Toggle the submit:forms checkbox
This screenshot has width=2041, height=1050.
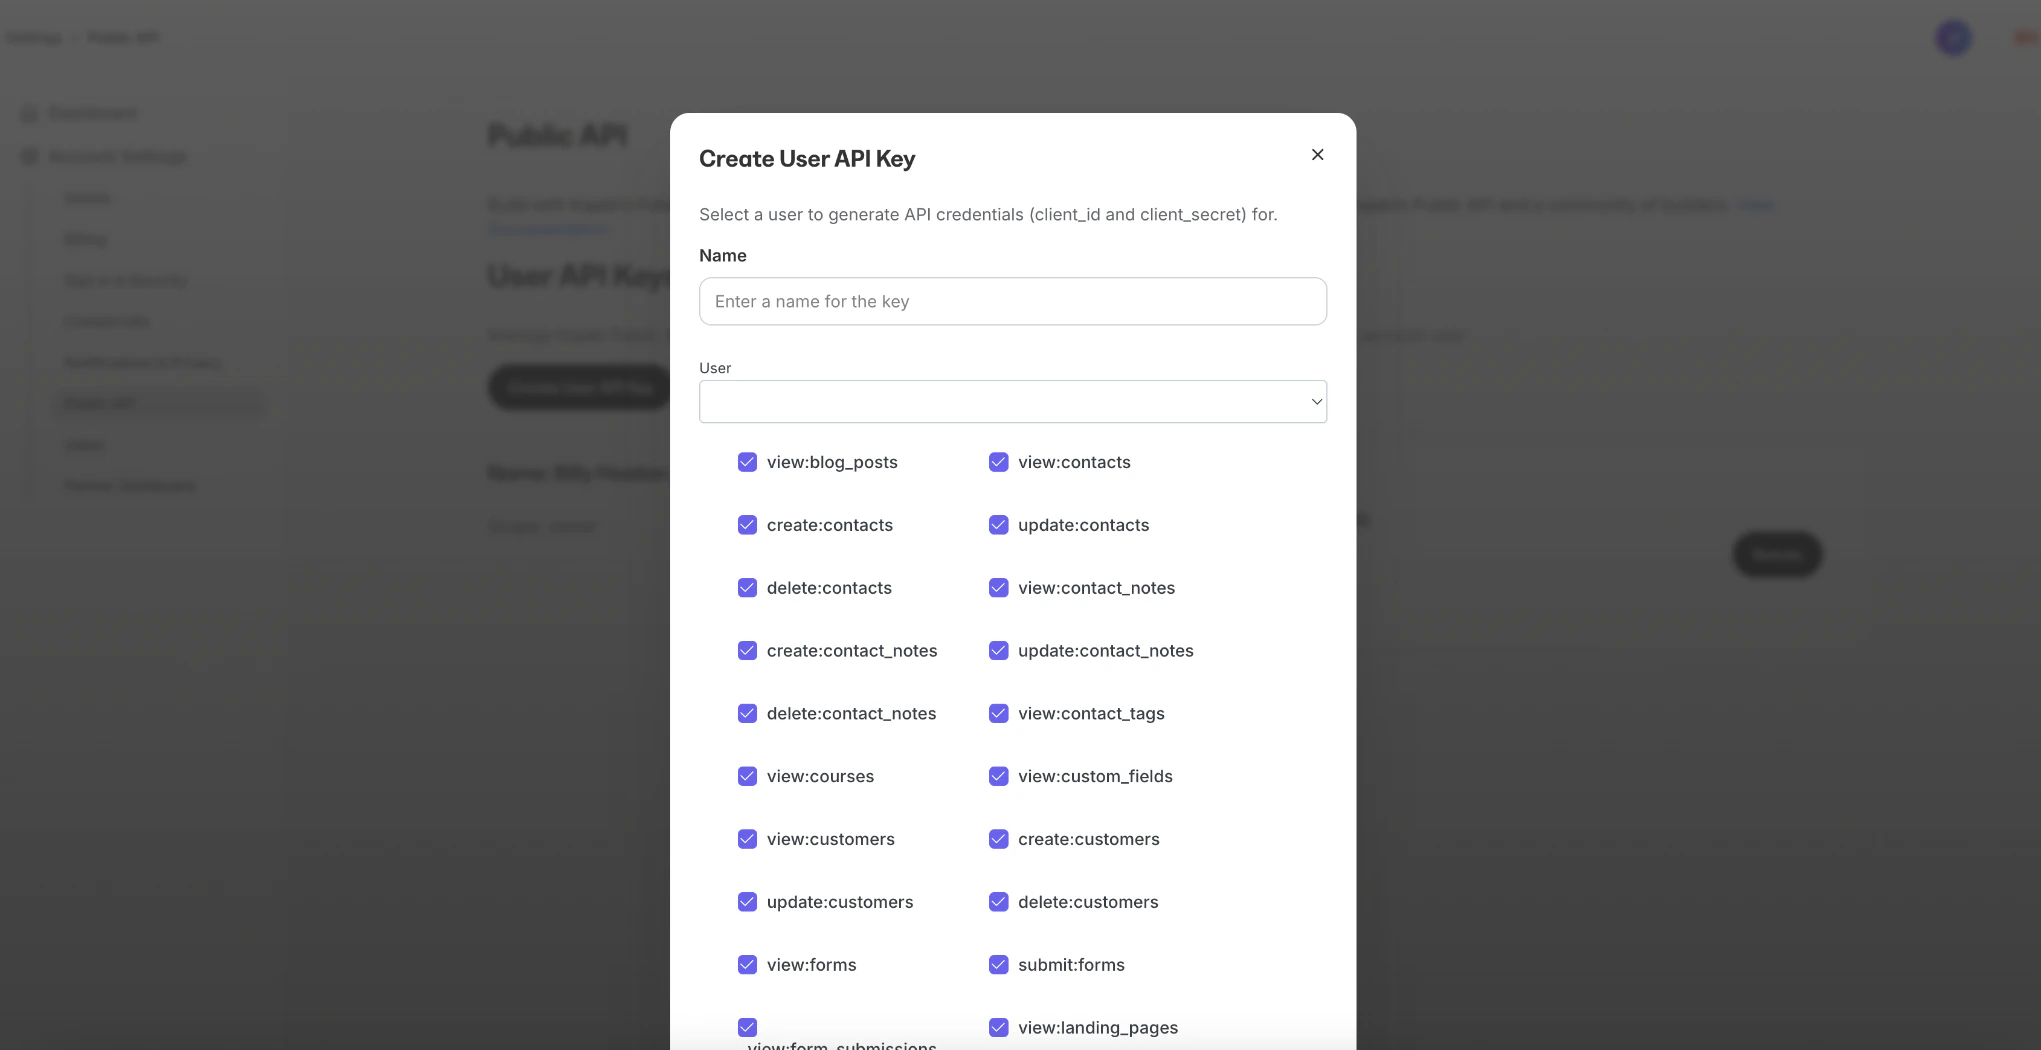coord(998,964)
